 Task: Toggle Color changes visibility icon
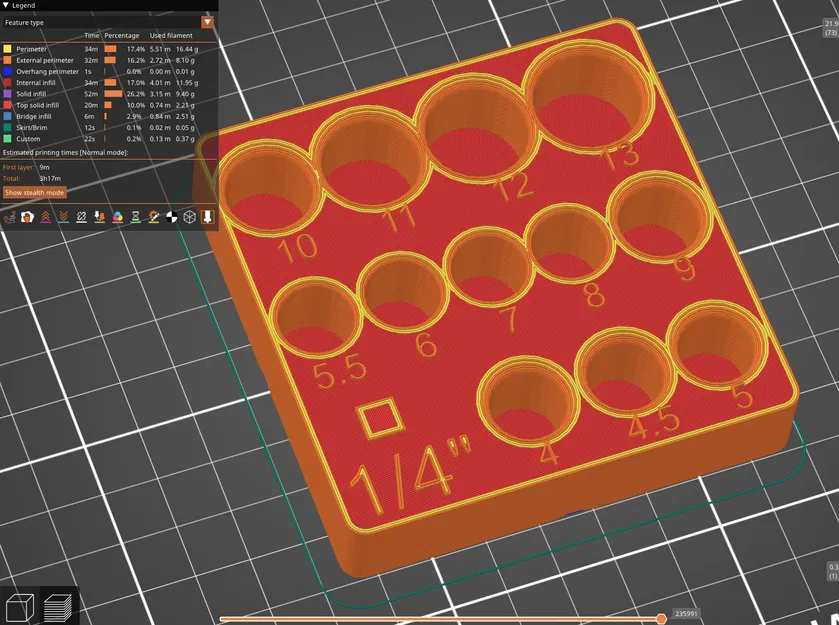(118, 217)
